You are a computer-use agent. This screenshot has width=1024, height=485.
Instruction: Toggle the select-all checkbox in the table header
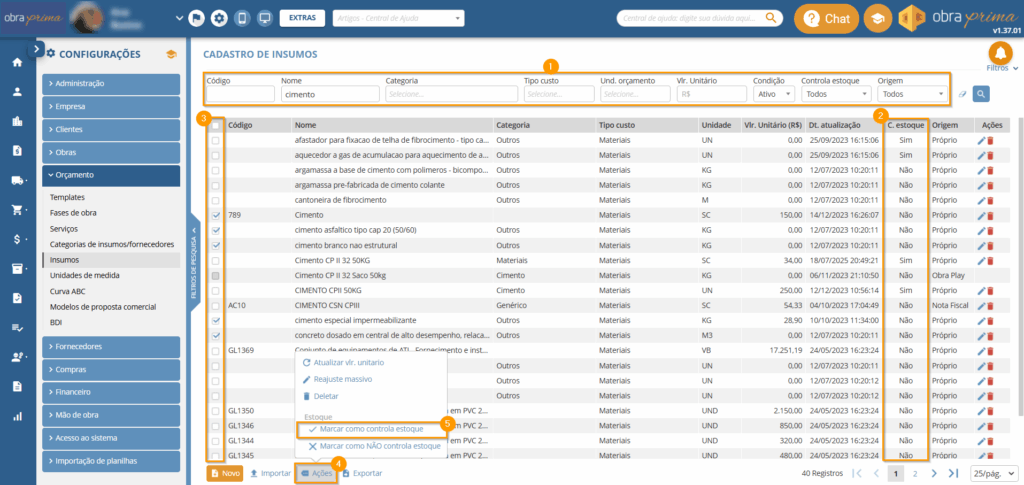pos(216,125)
